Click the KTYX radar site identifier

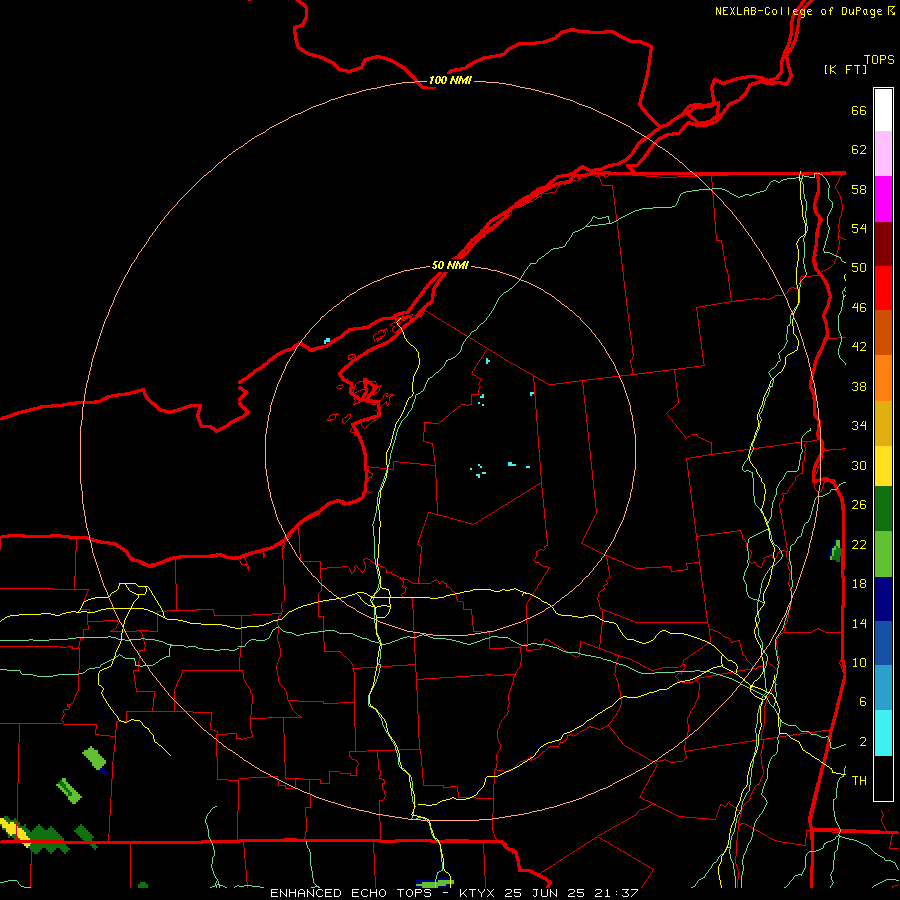pos(476,893)
